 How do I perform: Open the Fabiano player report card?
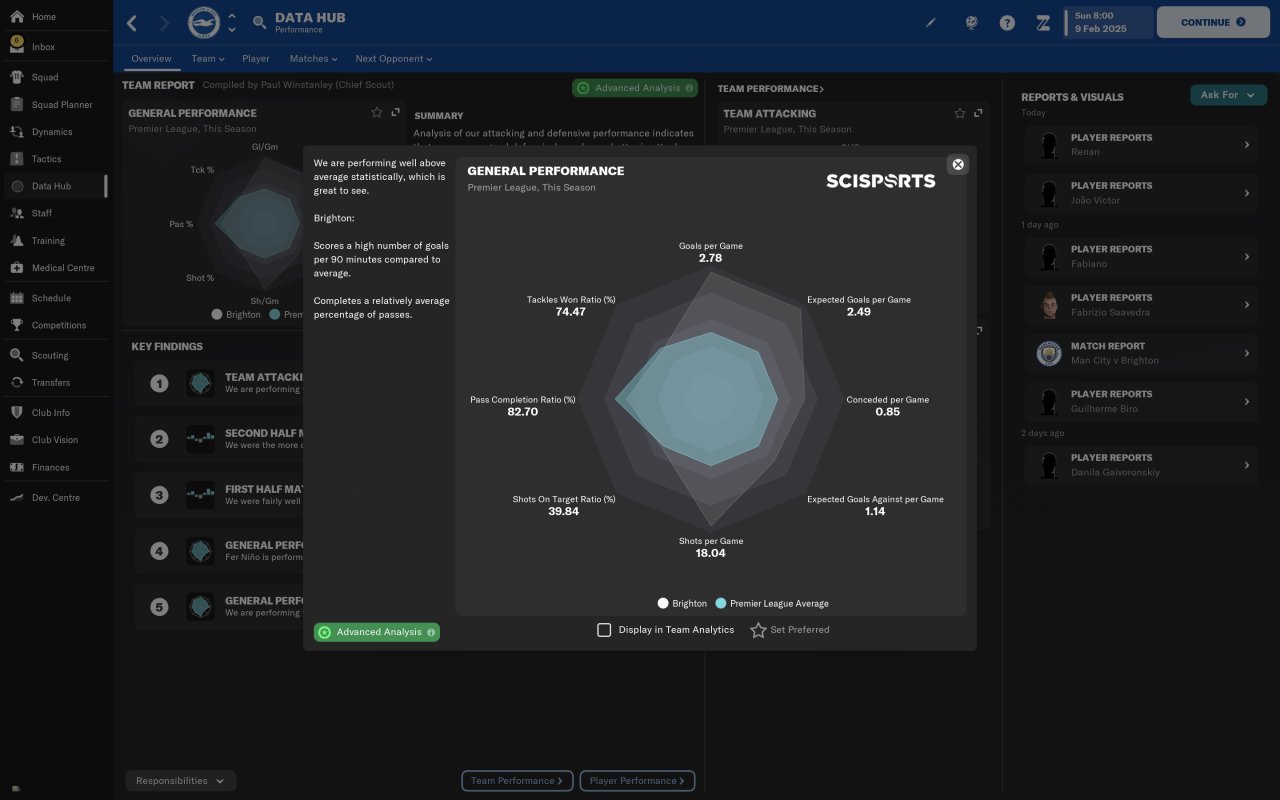click(1140, 257)
